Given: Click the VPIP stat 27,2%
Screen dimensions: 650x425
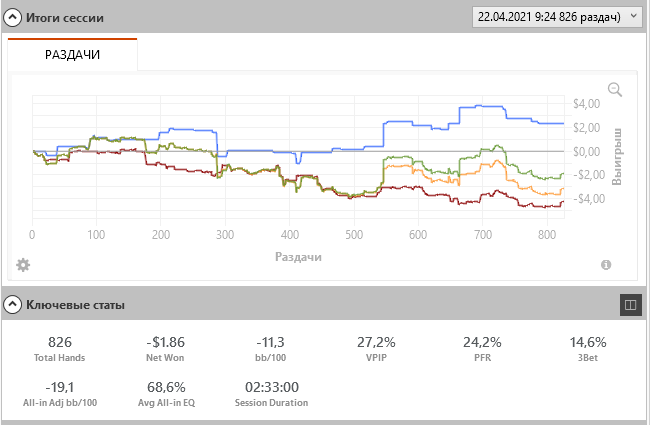Looking at the screenshot, I should coord(376,342).
